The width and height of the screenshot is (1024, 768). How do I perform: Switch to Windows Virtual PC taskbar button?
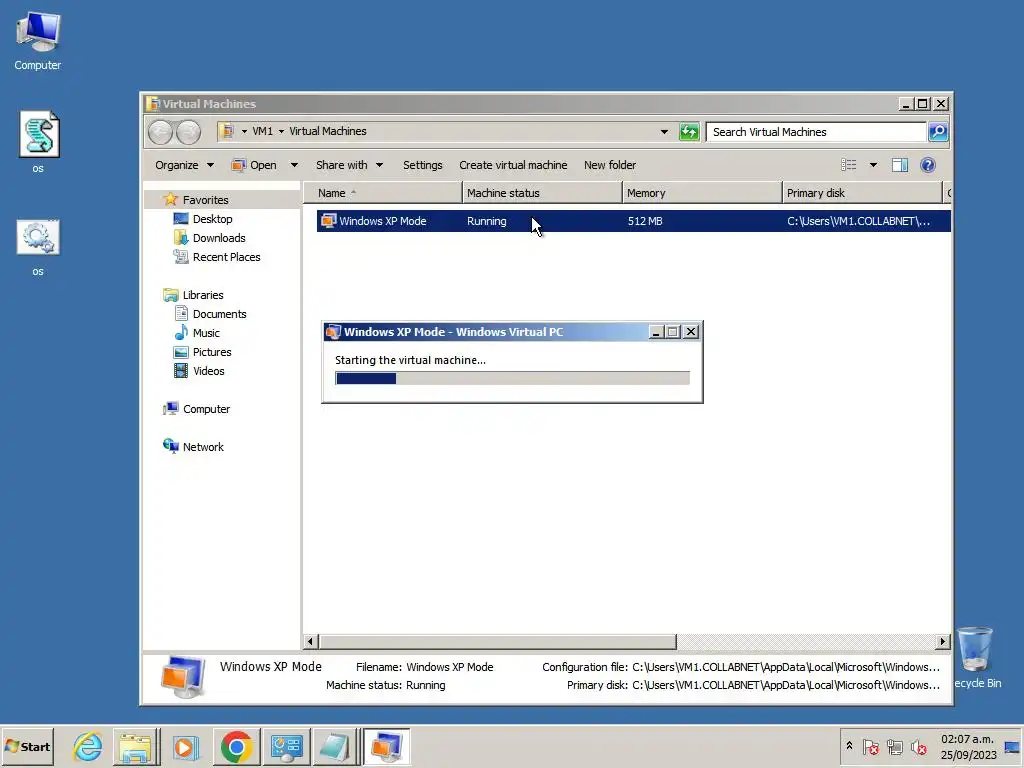coord(386,746)
